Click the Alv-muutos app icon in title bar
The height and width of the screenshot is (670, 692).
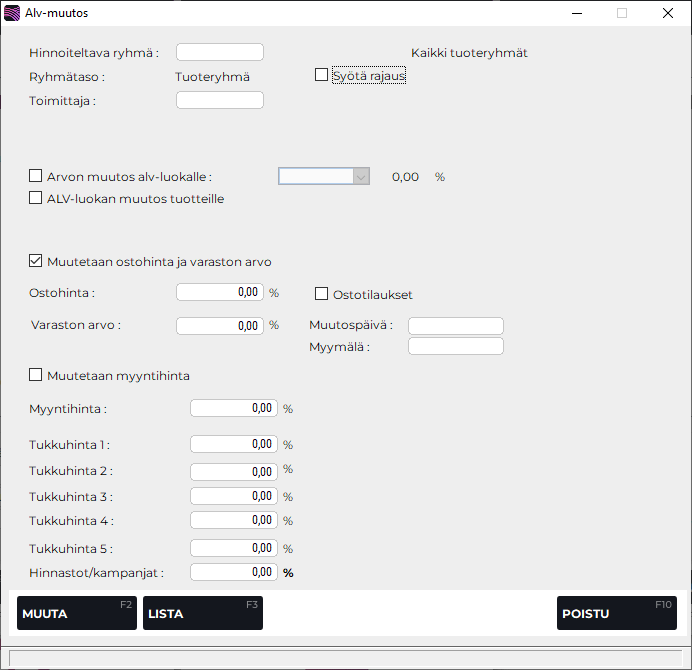[x=12, y=13]
